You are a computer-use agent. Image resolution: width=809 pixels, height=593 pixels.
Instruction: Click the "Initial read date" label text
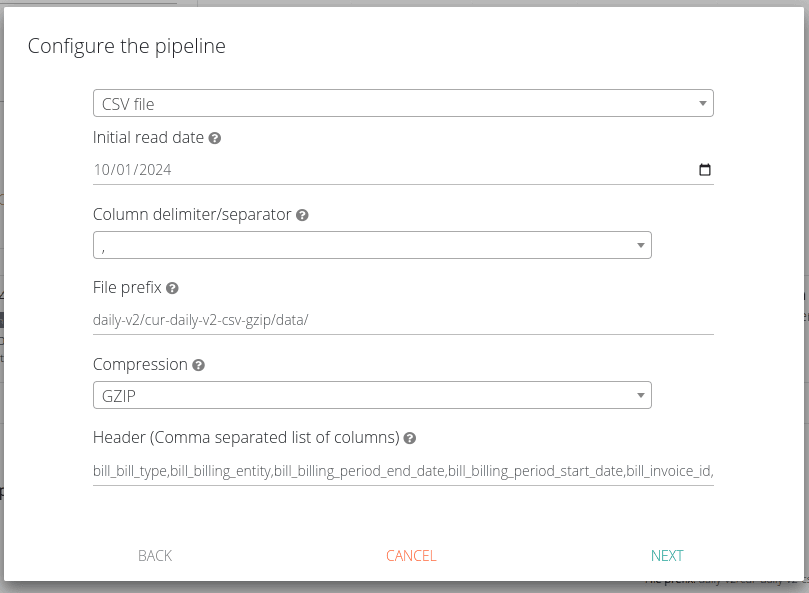point(148,138)
